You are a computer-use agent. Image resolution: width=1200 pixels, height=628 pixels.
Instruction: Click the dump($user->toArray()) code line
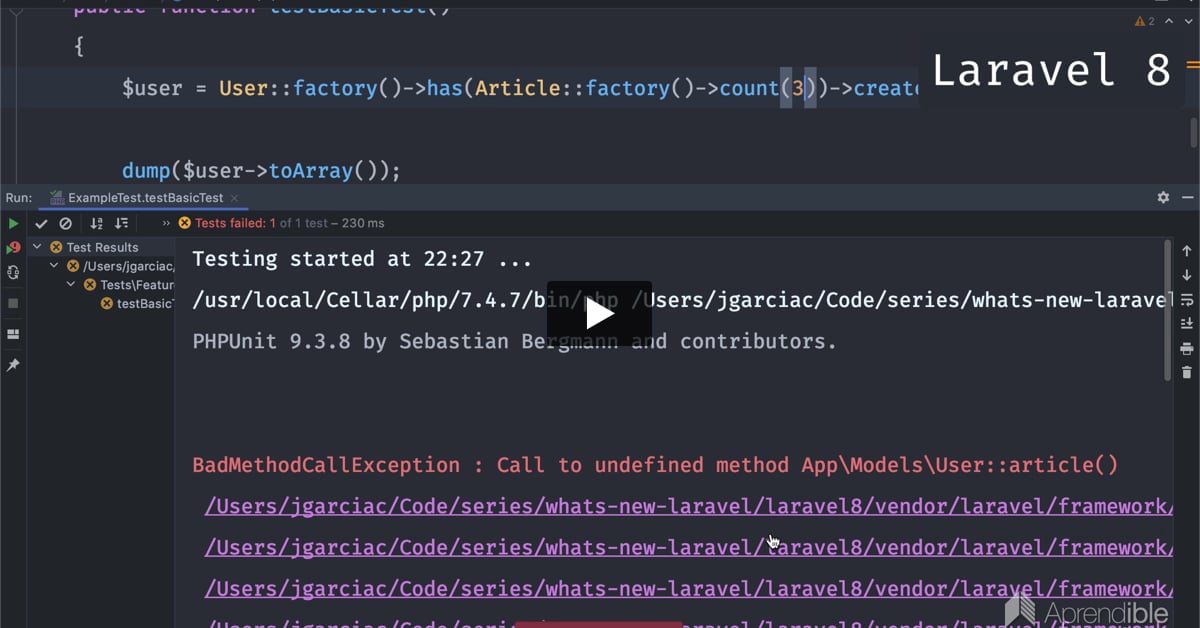(x=261, y=171)
